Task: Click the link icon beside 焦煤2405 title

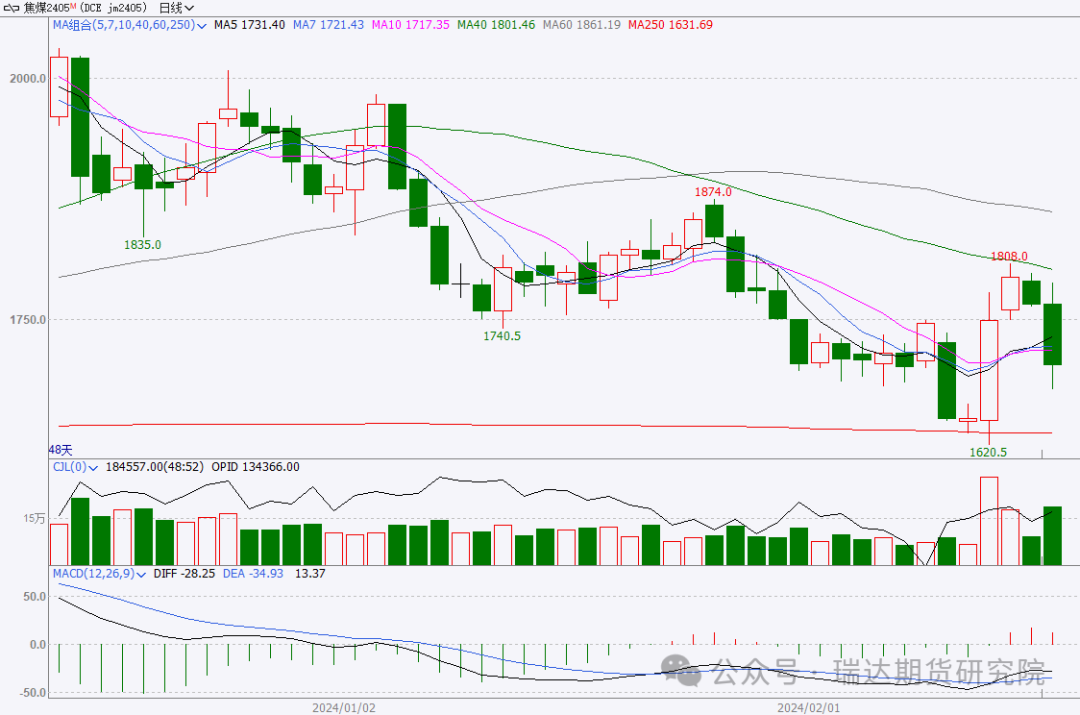Action: [x=12, y=7]
